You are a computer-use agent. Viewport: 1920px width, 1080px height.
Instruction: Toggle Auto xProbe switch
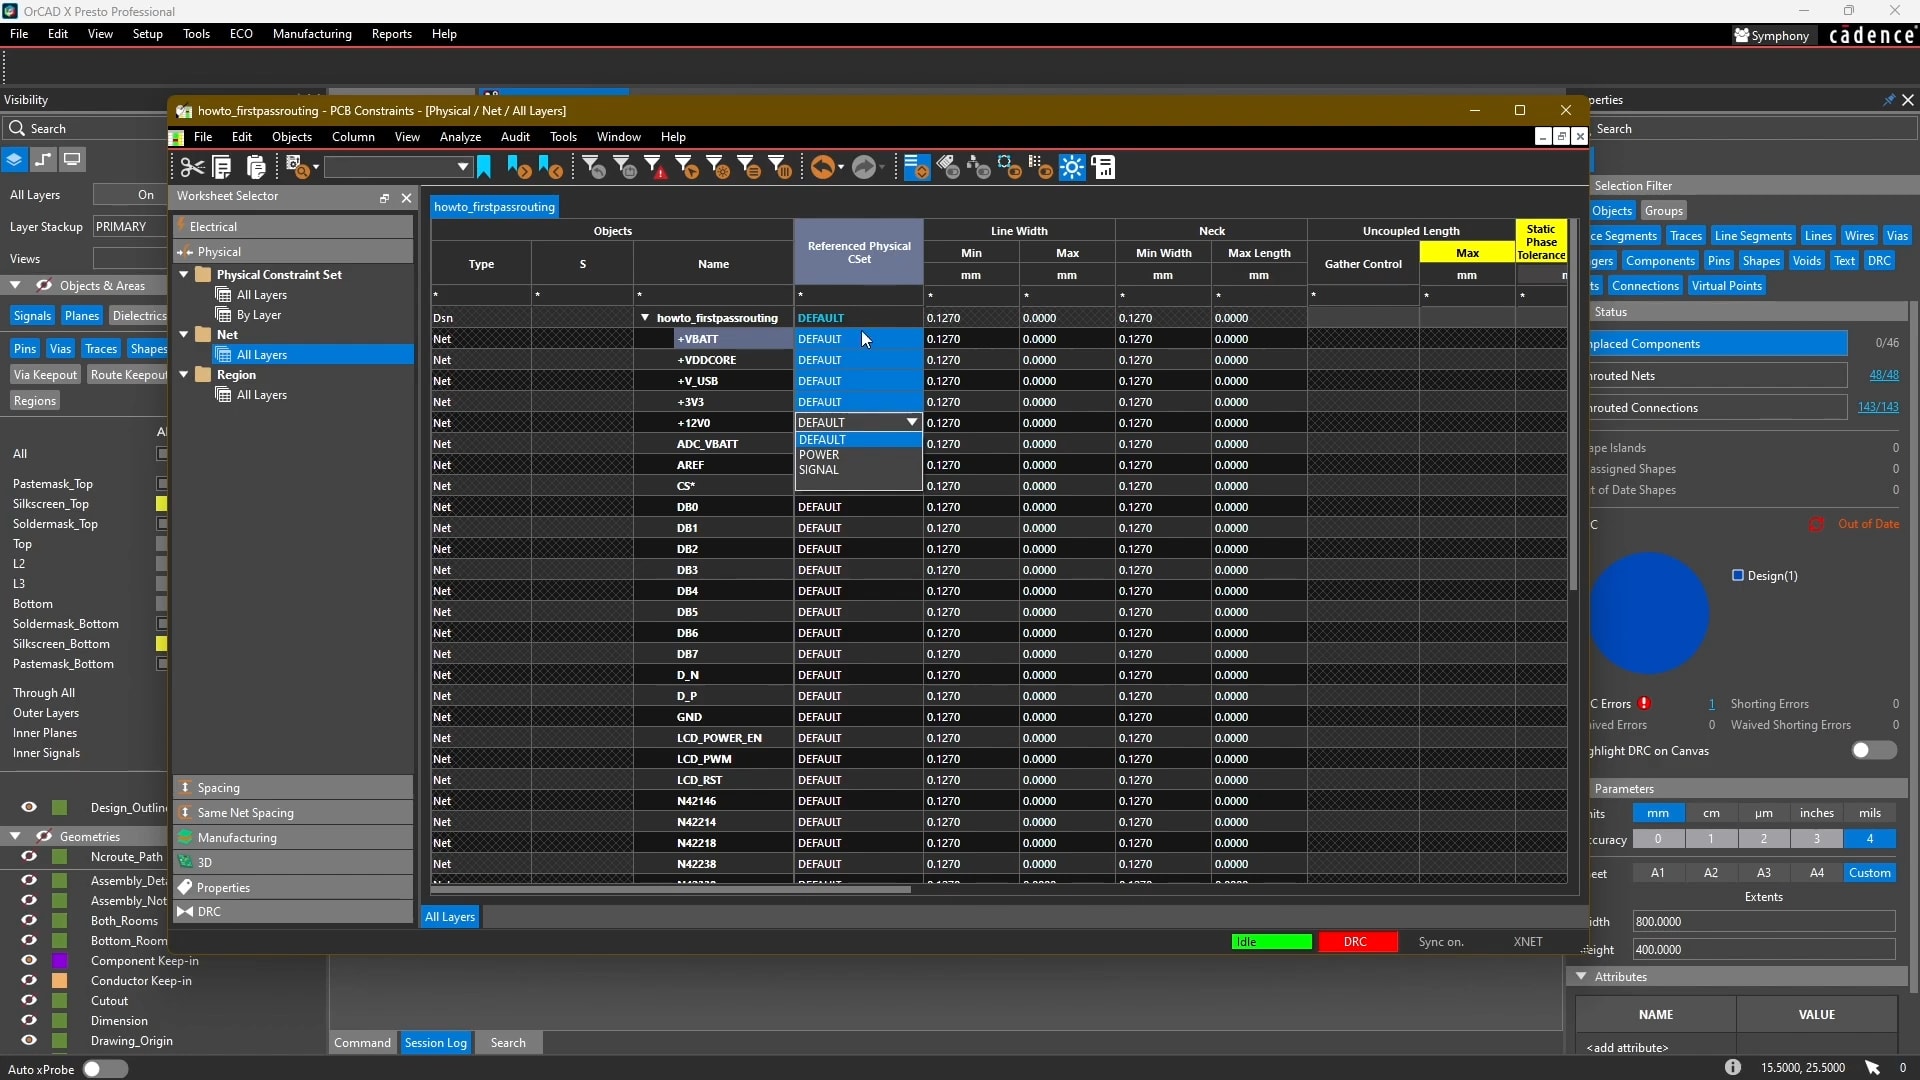(104, 1069)
